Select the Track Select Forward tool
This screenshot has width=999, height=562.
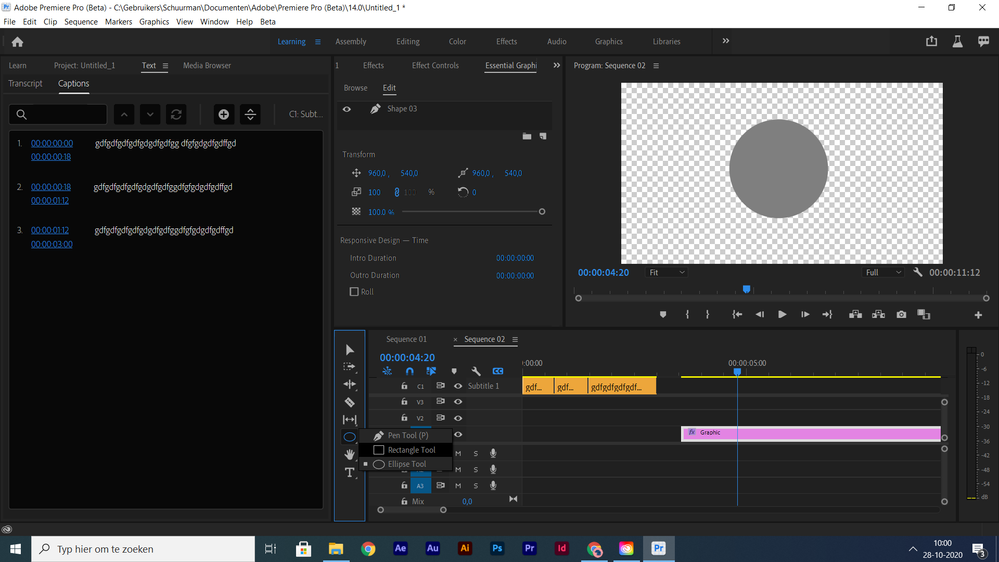click(349, 366)
